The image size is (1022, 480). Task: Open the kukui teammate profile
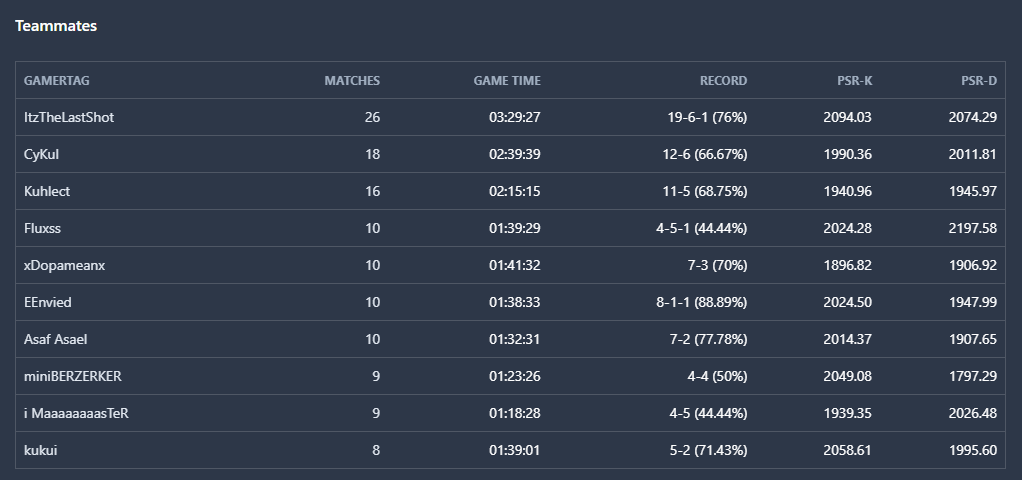tap(41, 450)
